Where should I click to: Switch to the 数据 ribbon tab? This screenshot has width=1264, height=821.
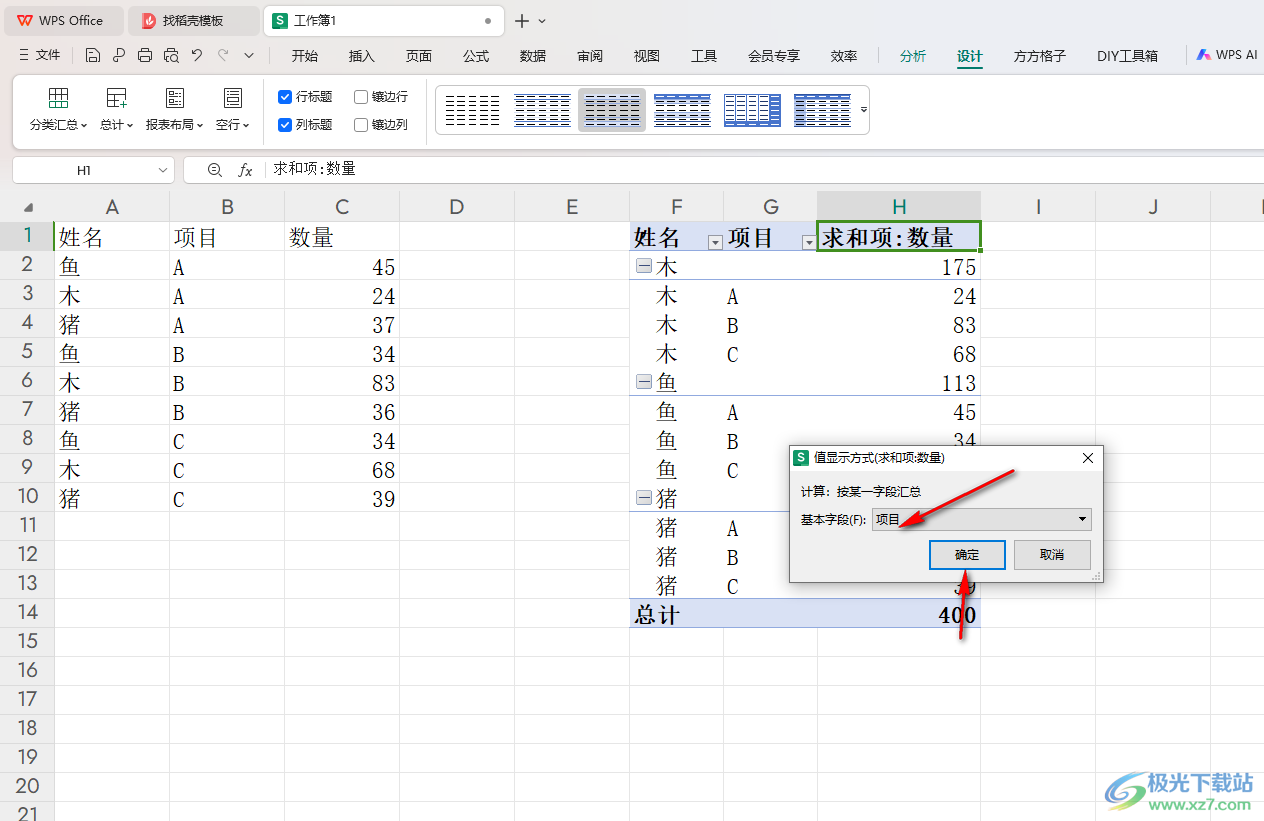[x=533, y=56]
